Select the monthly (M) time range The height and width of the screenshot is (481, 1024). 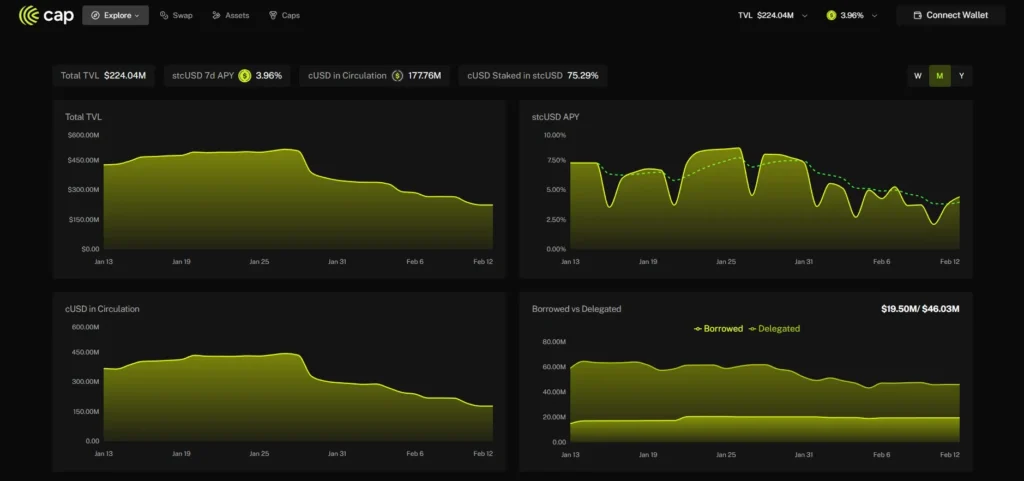pyautogui.click(x=939, y=76)
